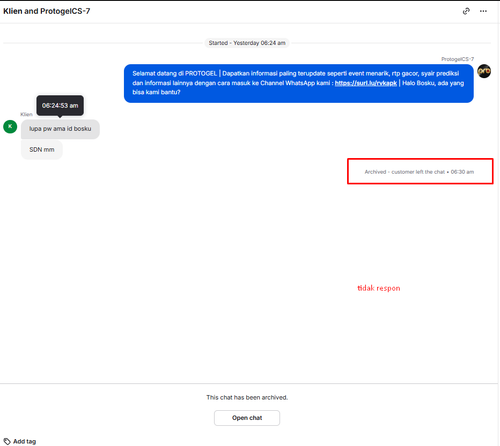Open the Add tag option

[20, 441]
